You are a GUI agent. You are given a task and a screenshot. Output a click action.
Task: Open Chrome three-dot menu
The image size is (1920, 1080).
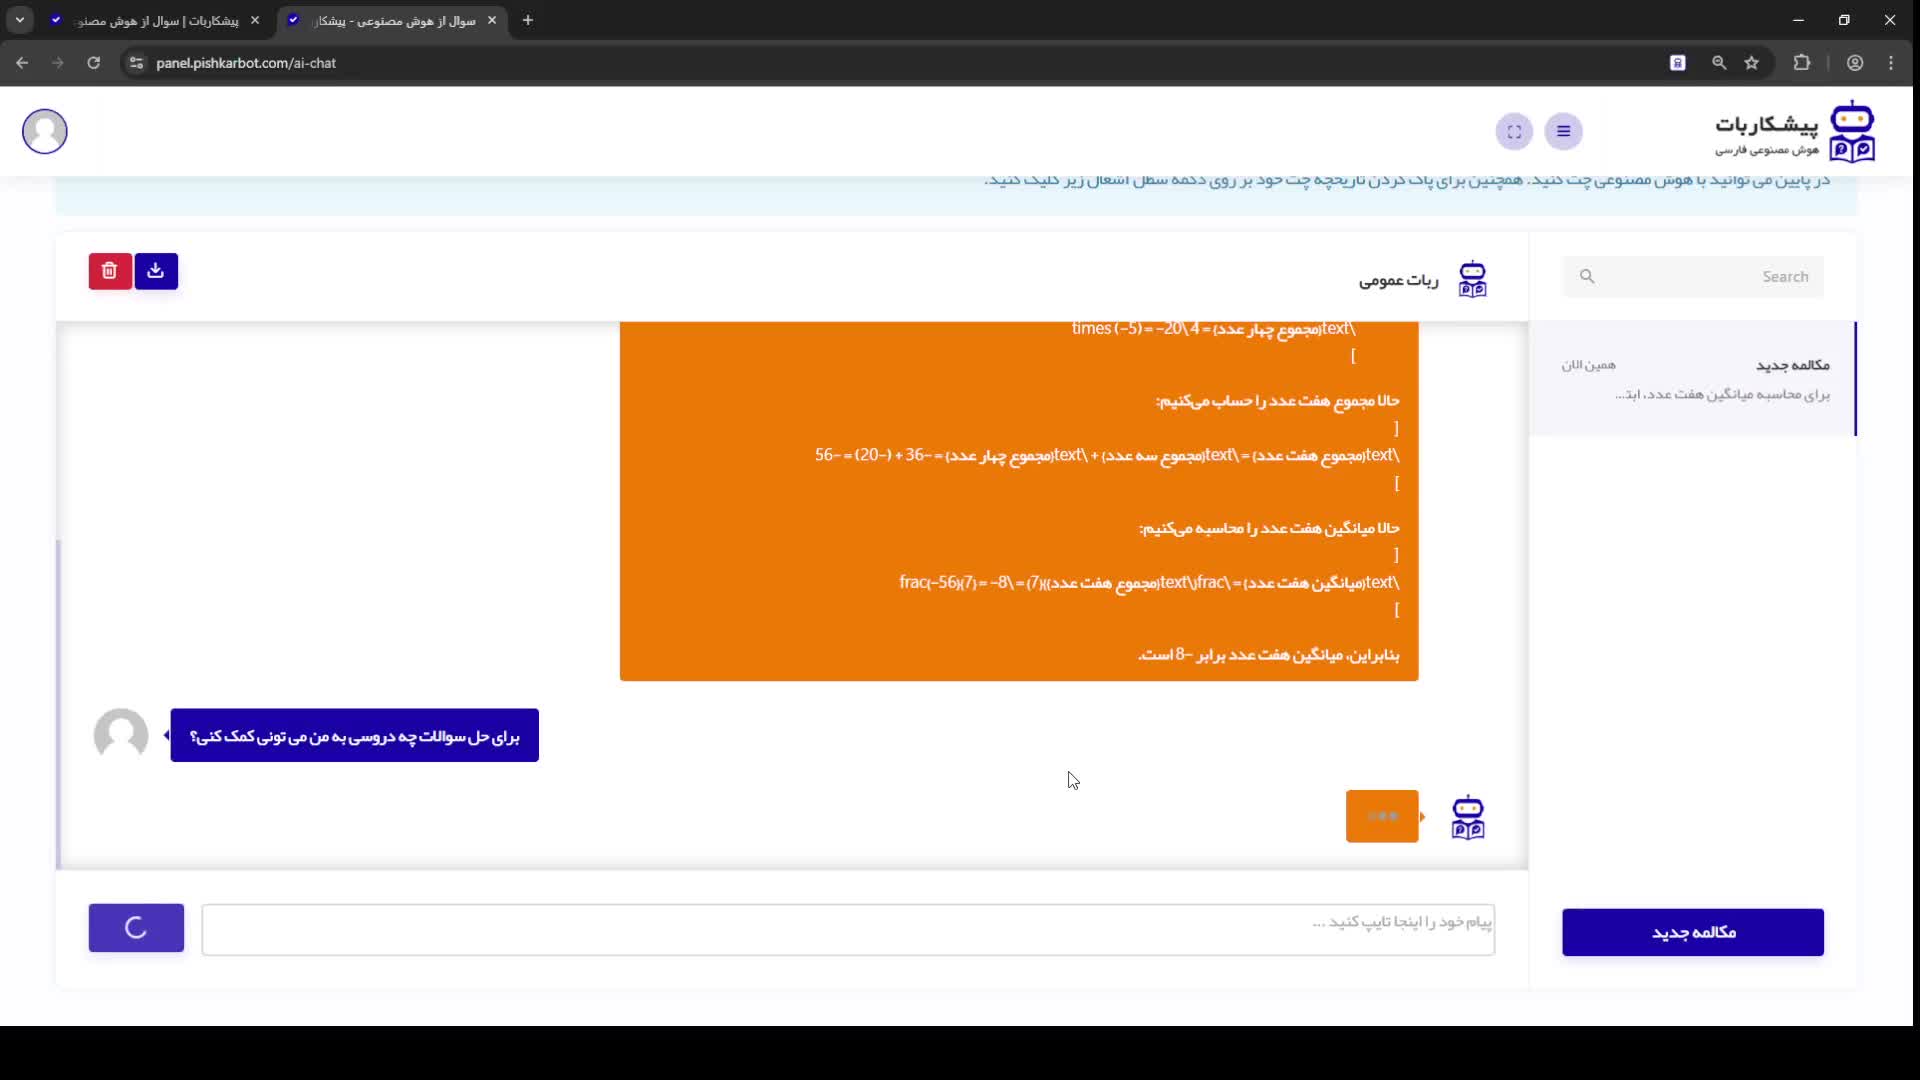click(1891, 63)
